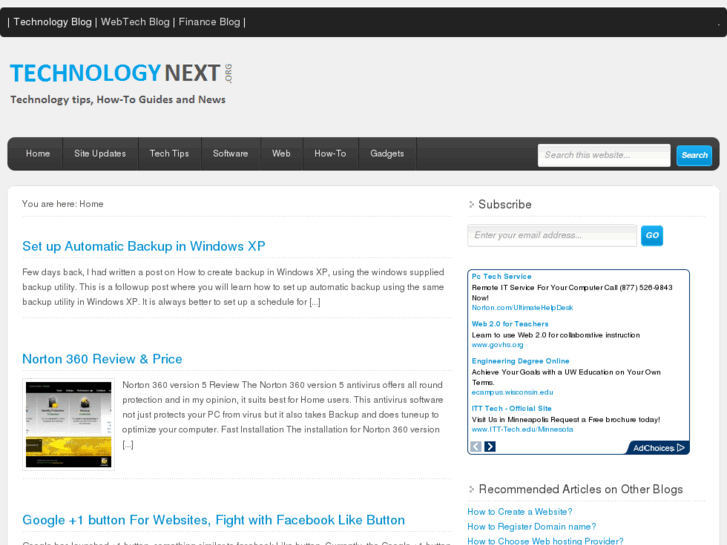Image resolution: width=727 pixels, height=545 pixels.
Task: Go to the Home menu item
Action: [38, 154]
